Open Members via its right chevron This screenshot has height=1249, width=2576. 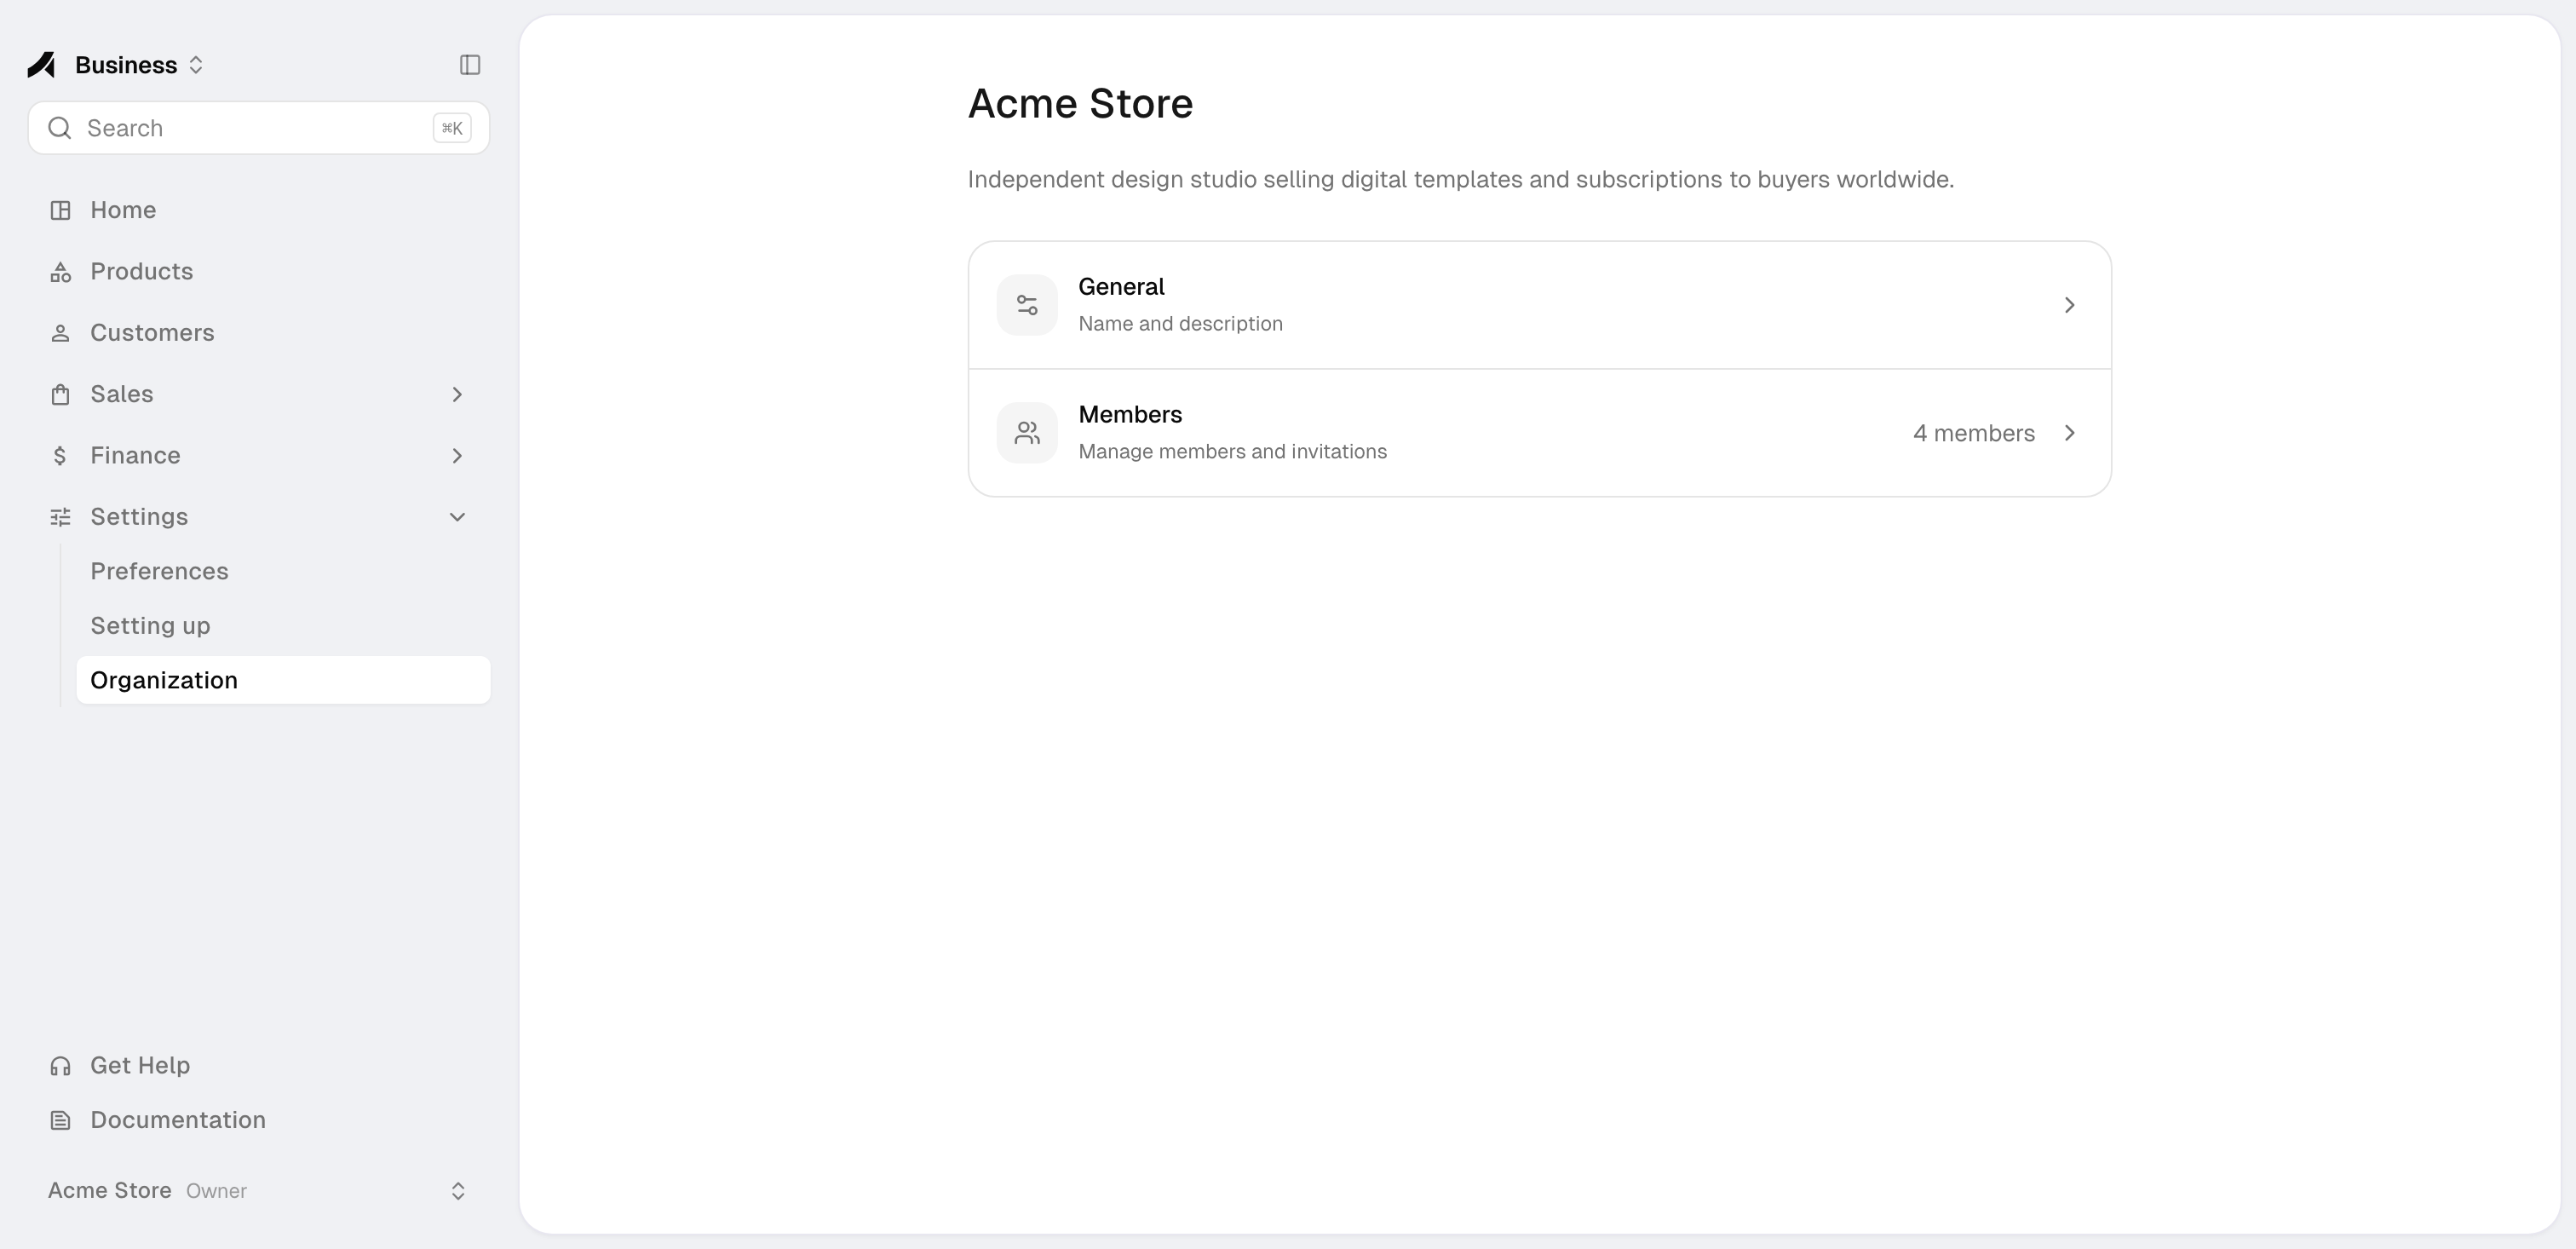pos(2069,433)
